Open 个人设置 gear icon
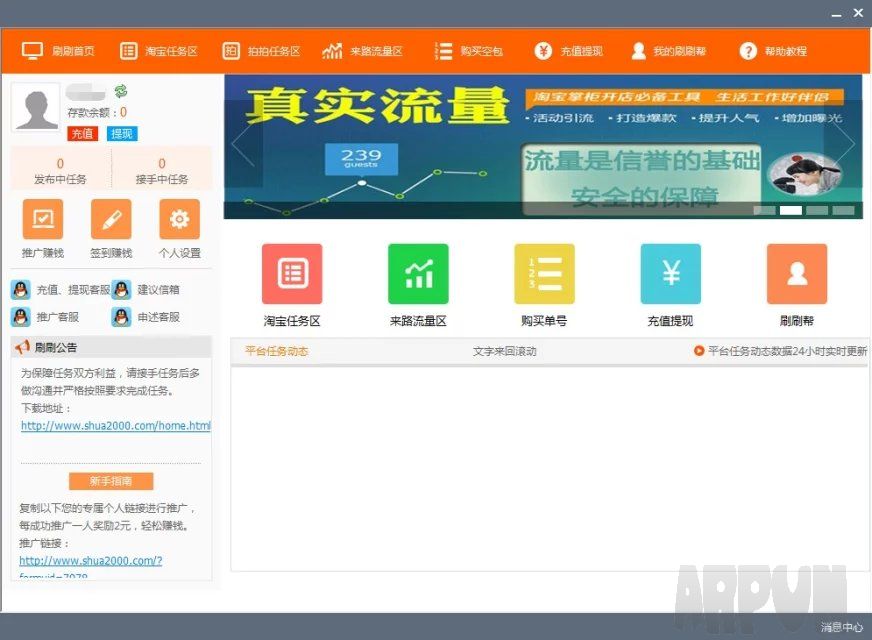Viewport: 872px width, 640px height. tap(179, 219)
